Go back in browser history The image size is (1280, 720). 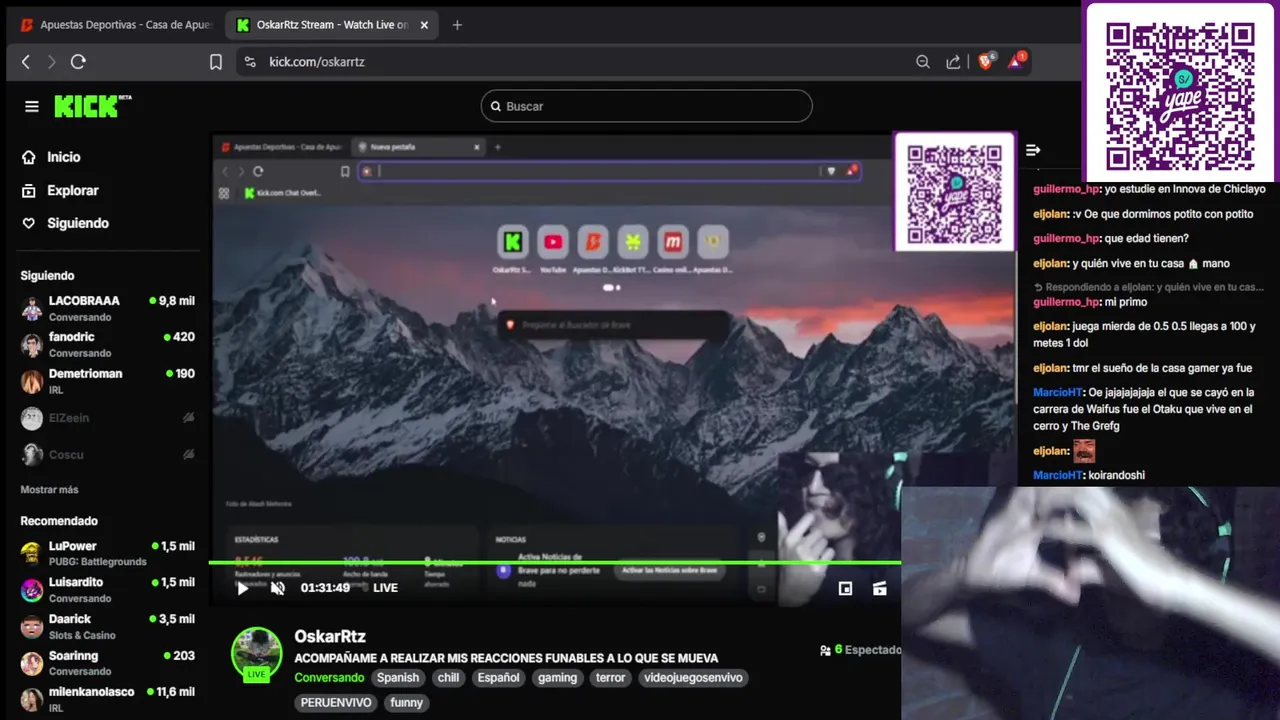(x=26, y=62)
